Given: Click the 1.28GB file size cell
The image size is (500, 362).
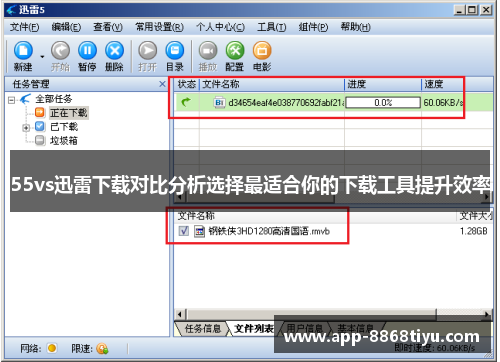Looking at the screenshot, I should [x=474, y=231].
